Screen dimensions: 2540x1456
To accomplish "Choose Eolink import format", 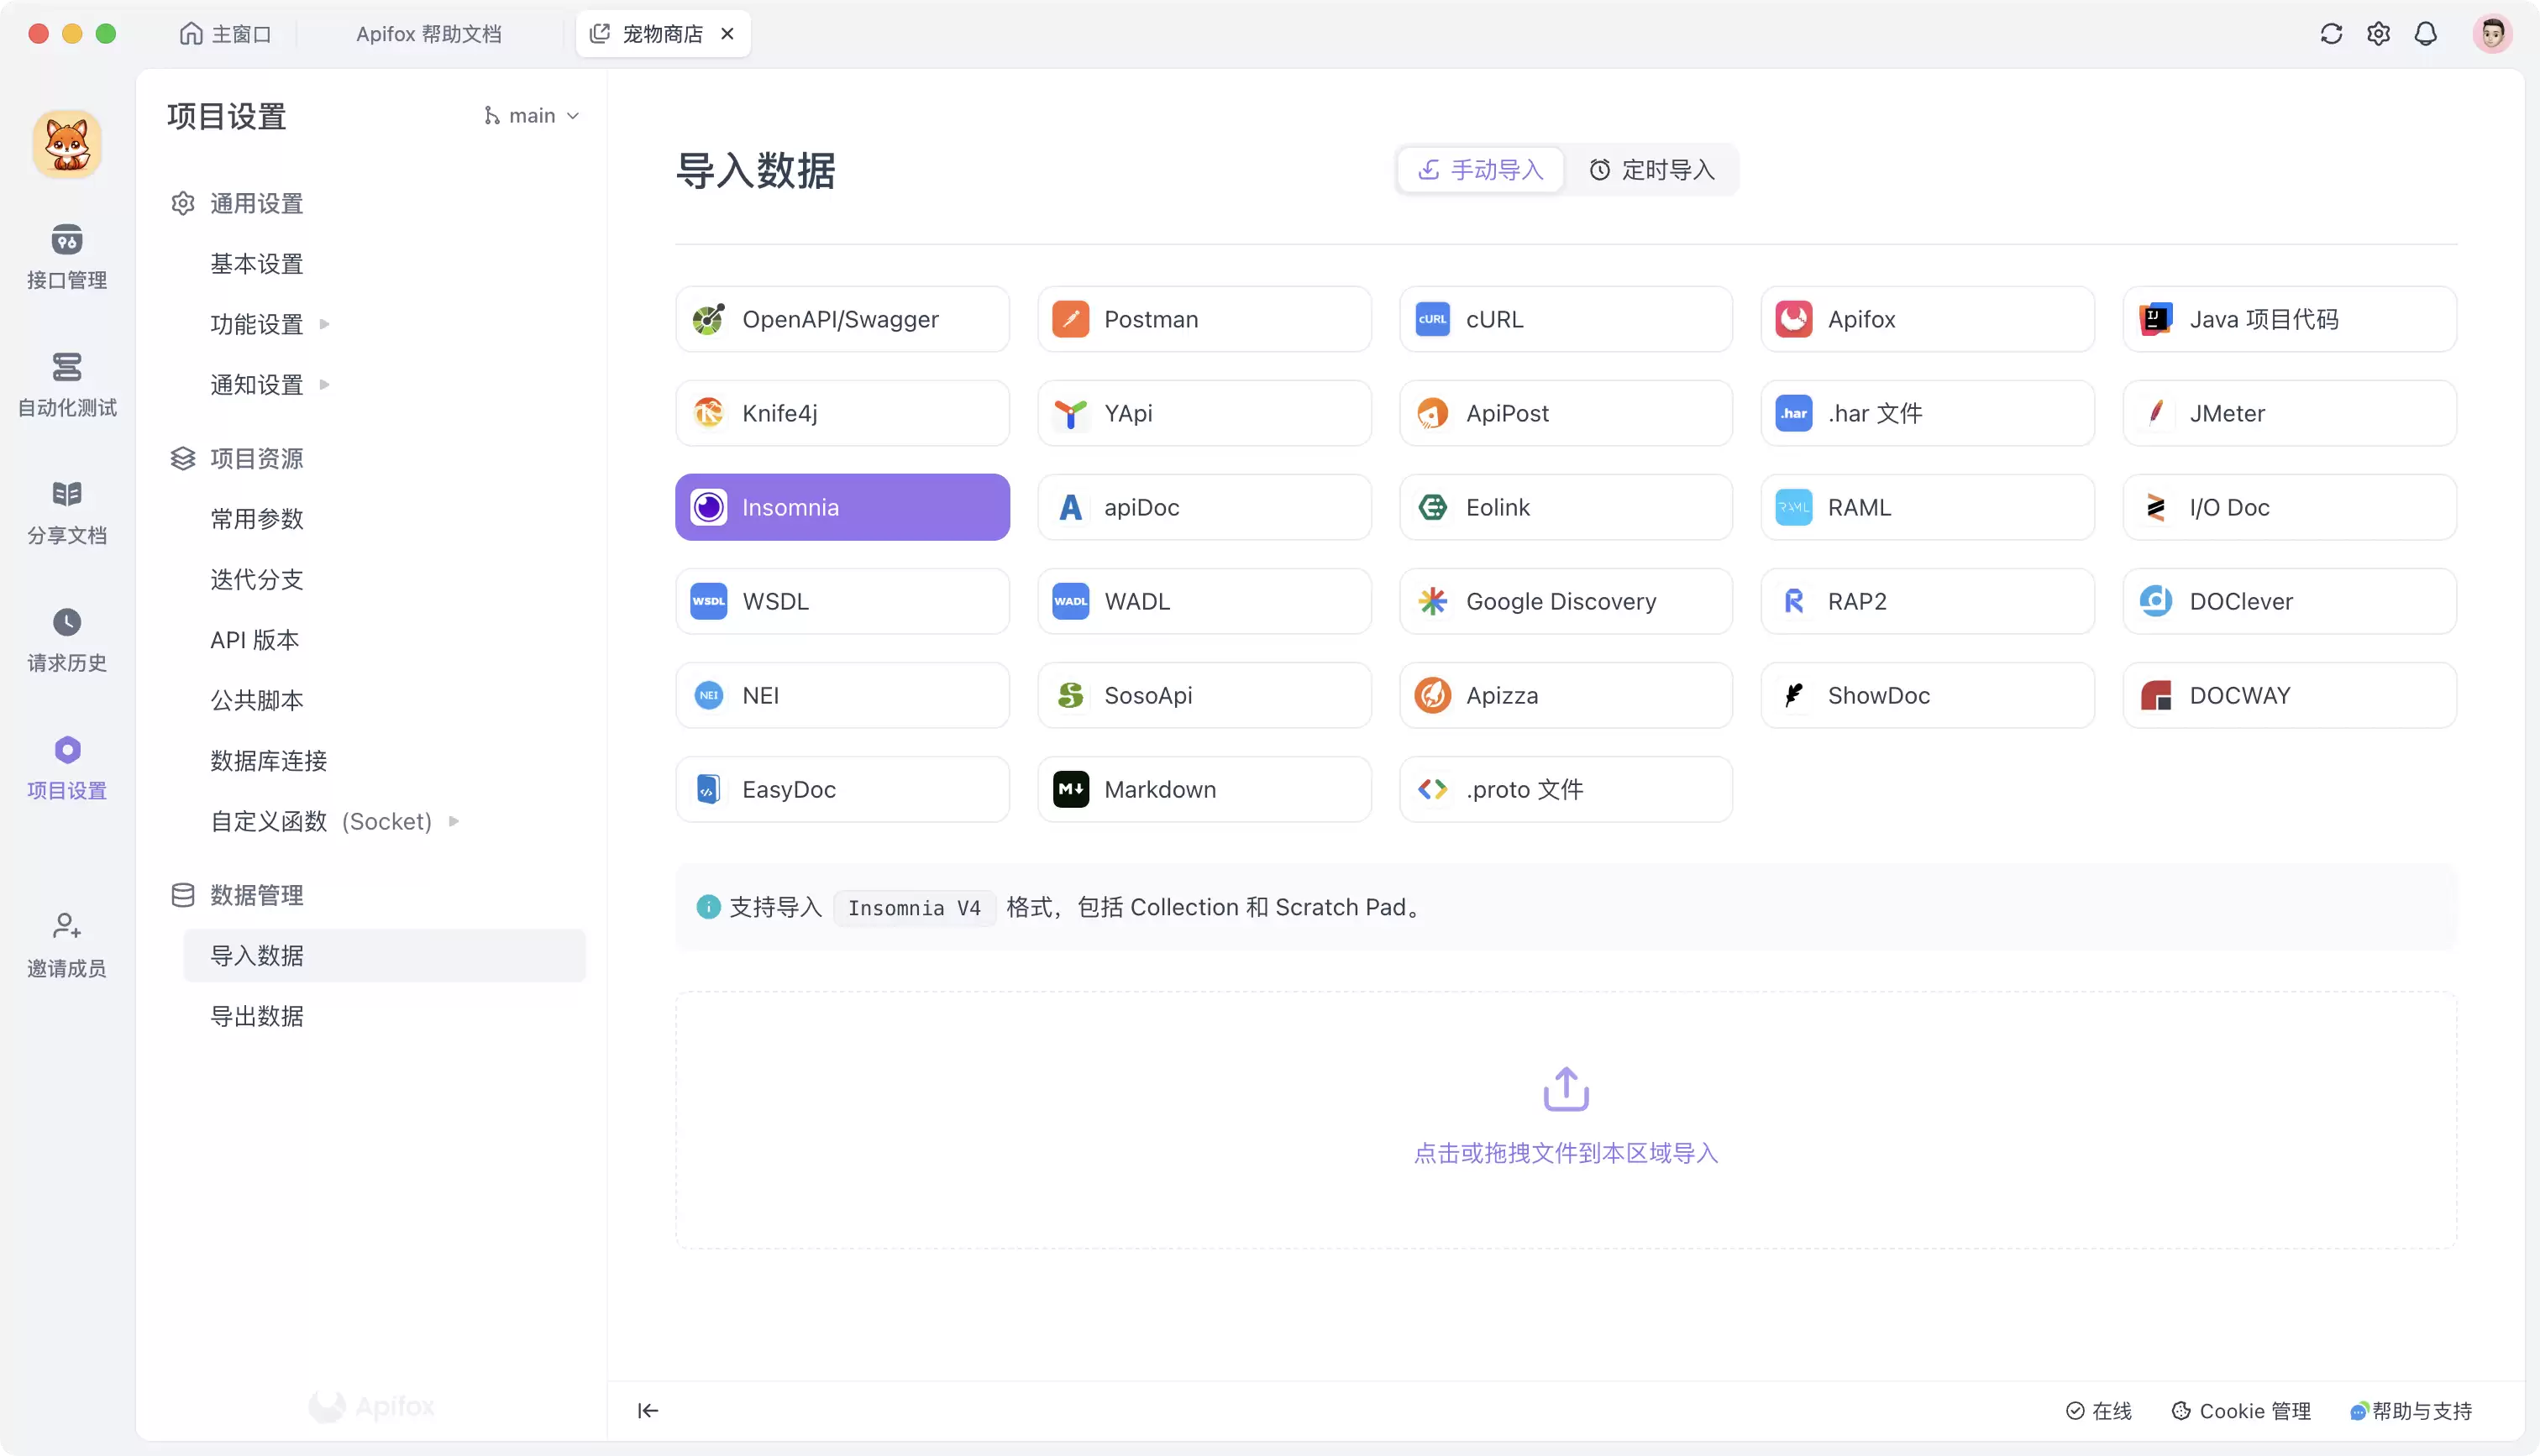I will [1565, 507].
